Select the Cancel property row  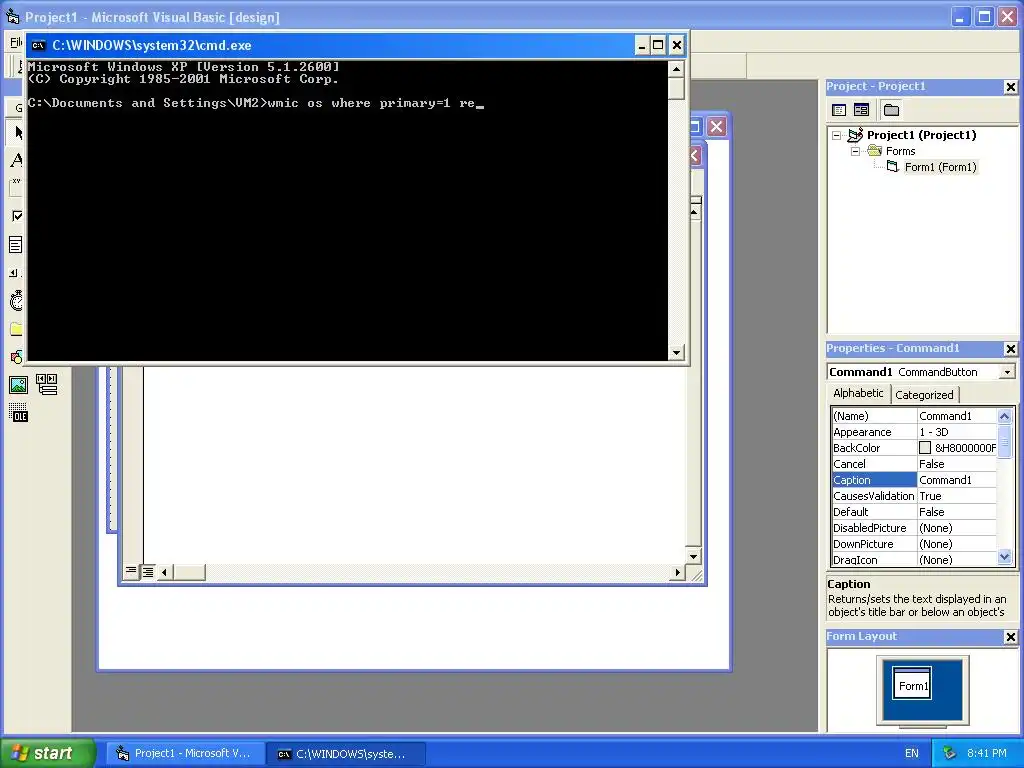[x=914, y=464]
